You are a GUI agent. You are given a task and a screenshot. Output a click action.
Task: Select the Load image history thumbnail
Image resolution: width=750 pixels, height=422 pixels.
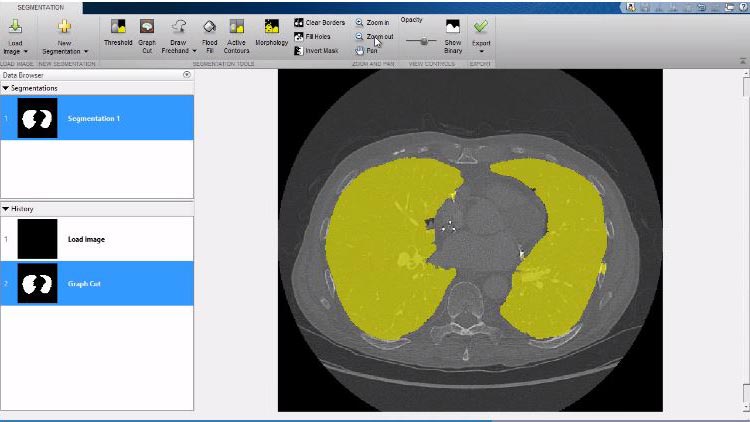point(38,240)
